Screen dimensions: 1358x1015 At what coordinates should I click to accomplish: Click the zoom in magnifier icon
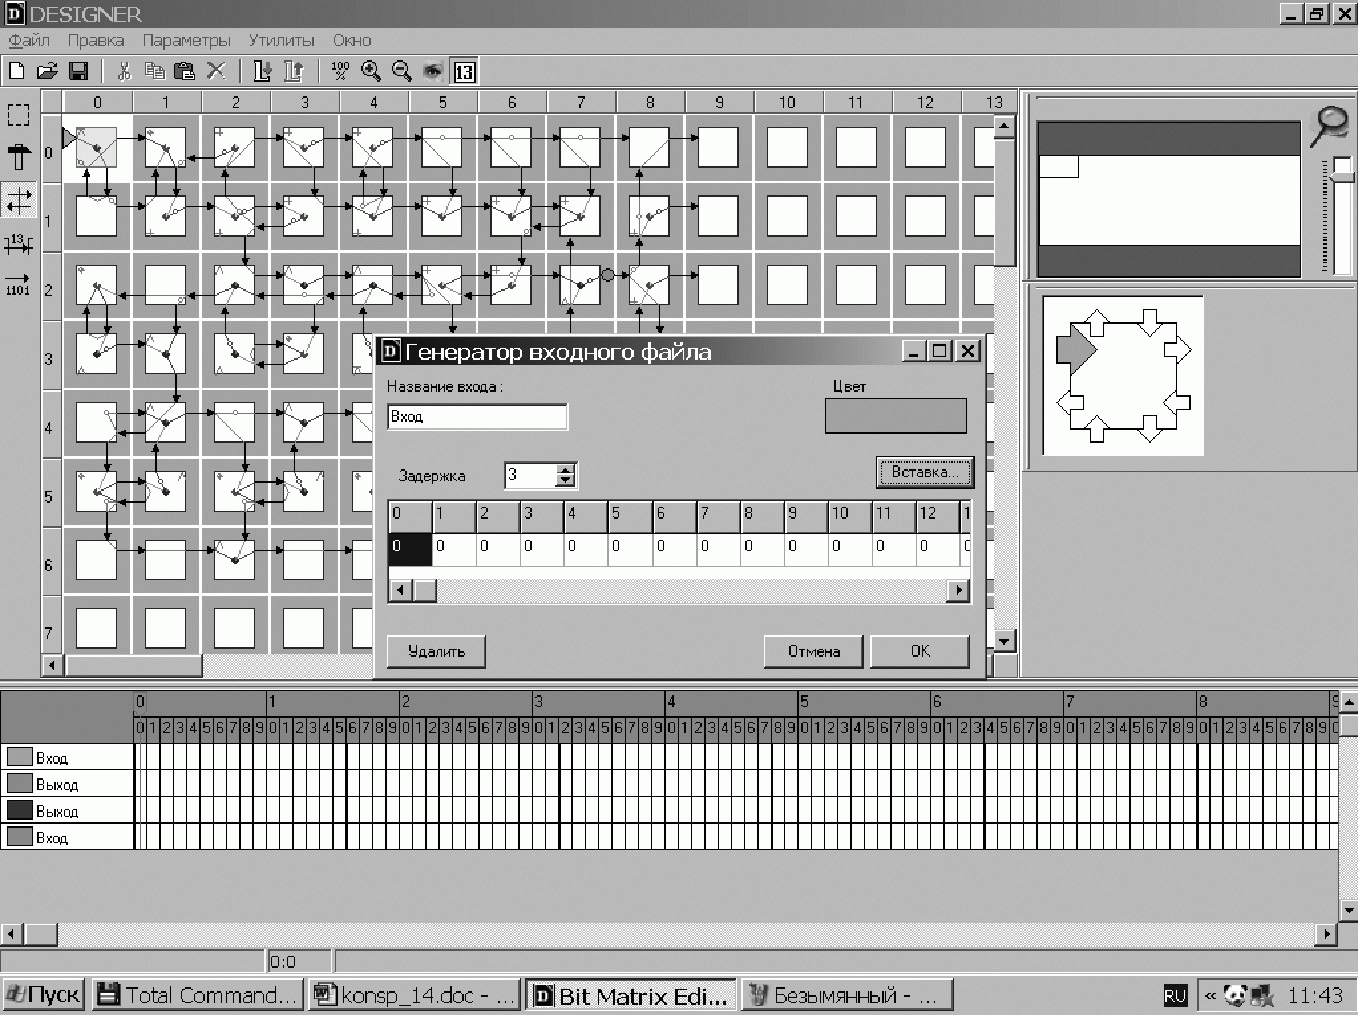[x=371, y=71]
